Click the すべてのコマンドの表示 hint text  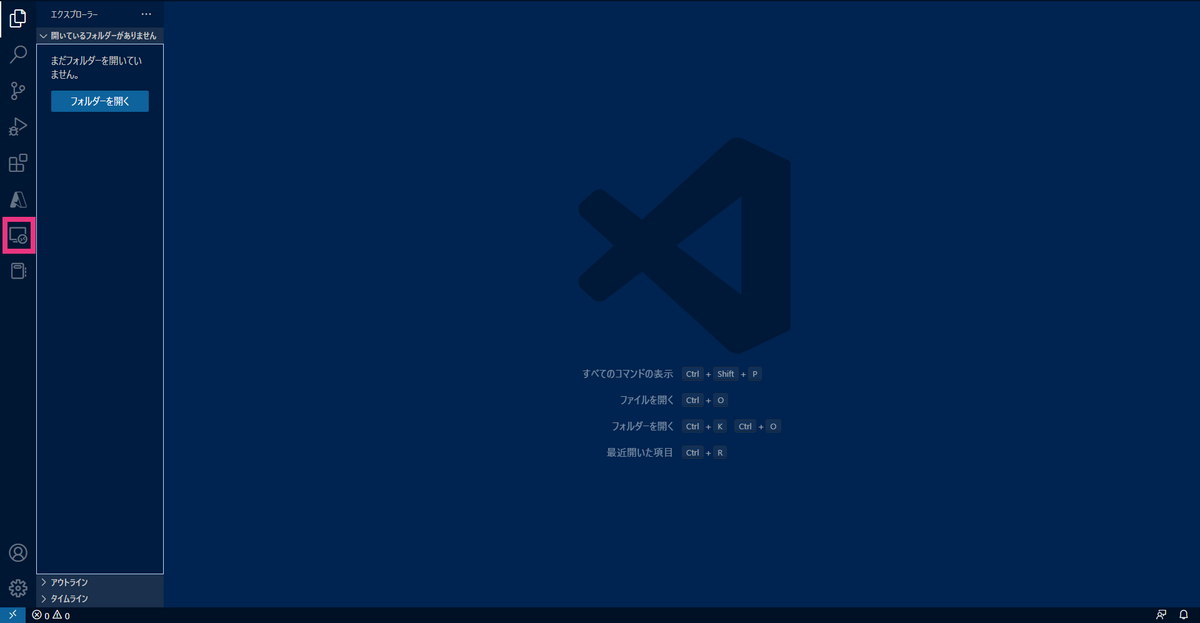coord(628,373)
